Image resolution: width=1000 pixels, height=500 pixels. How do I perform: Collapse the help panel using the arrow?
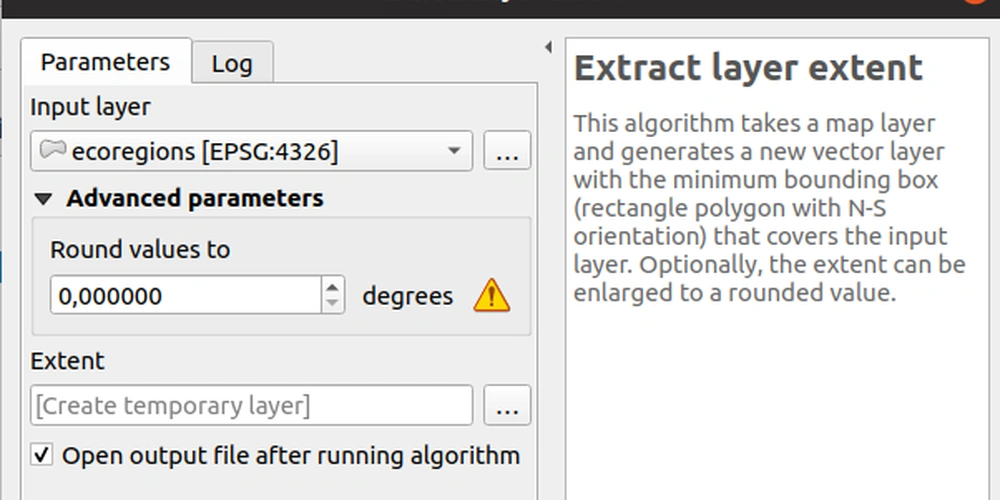coord(548,47)
